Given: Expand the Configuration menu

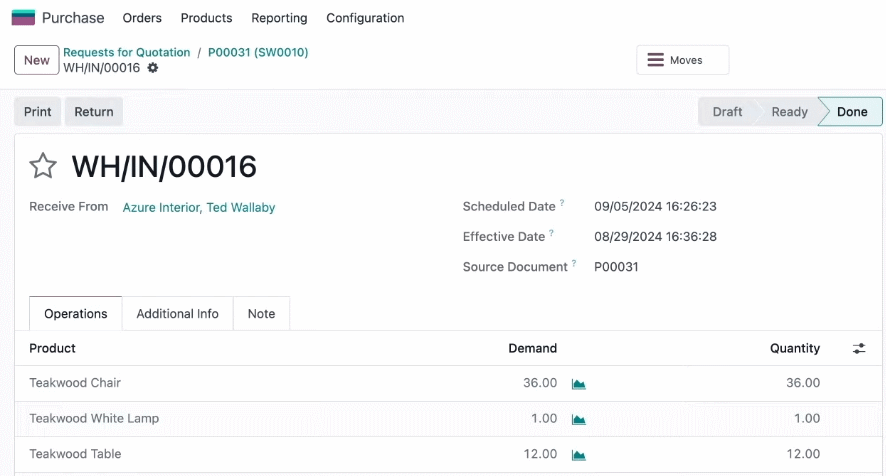Looking at the screenshot, I should click(x=365, y=18).
